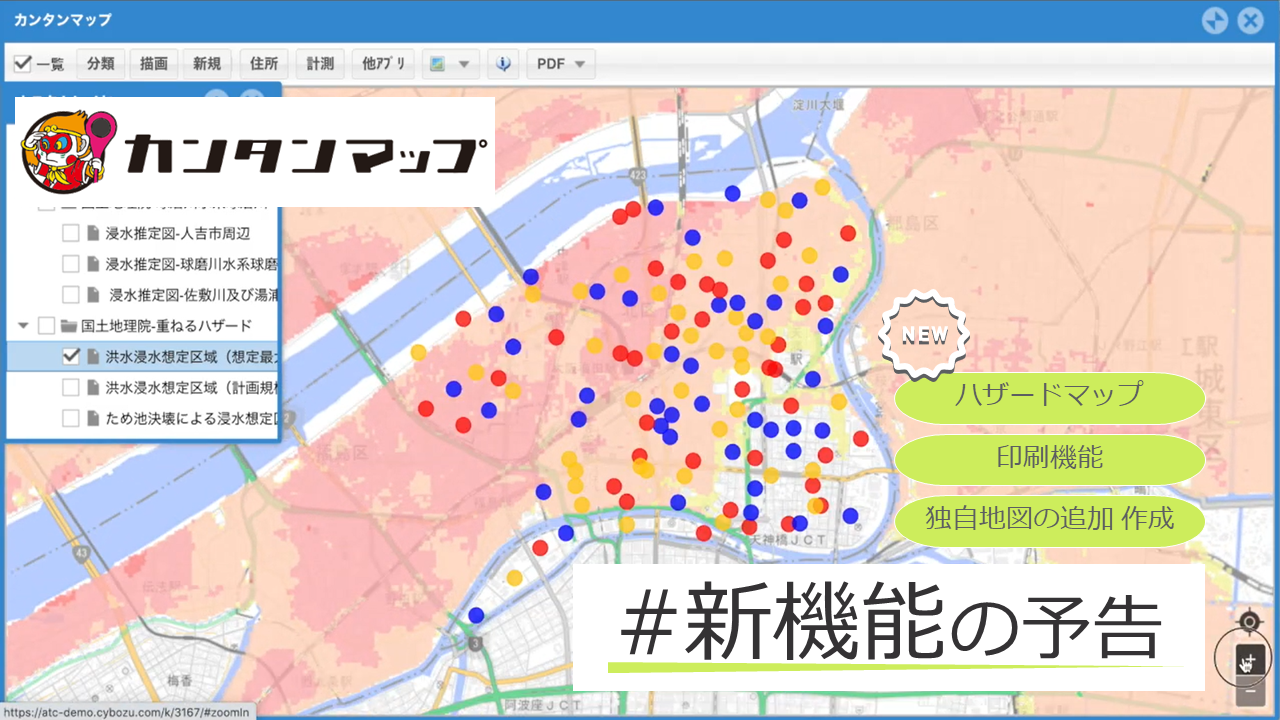Check the 浸水推定図-球磨川水系 layer checkbox
Viewport: 1280px width, 720px height.
pyautogui.click(x=71, y=264)
